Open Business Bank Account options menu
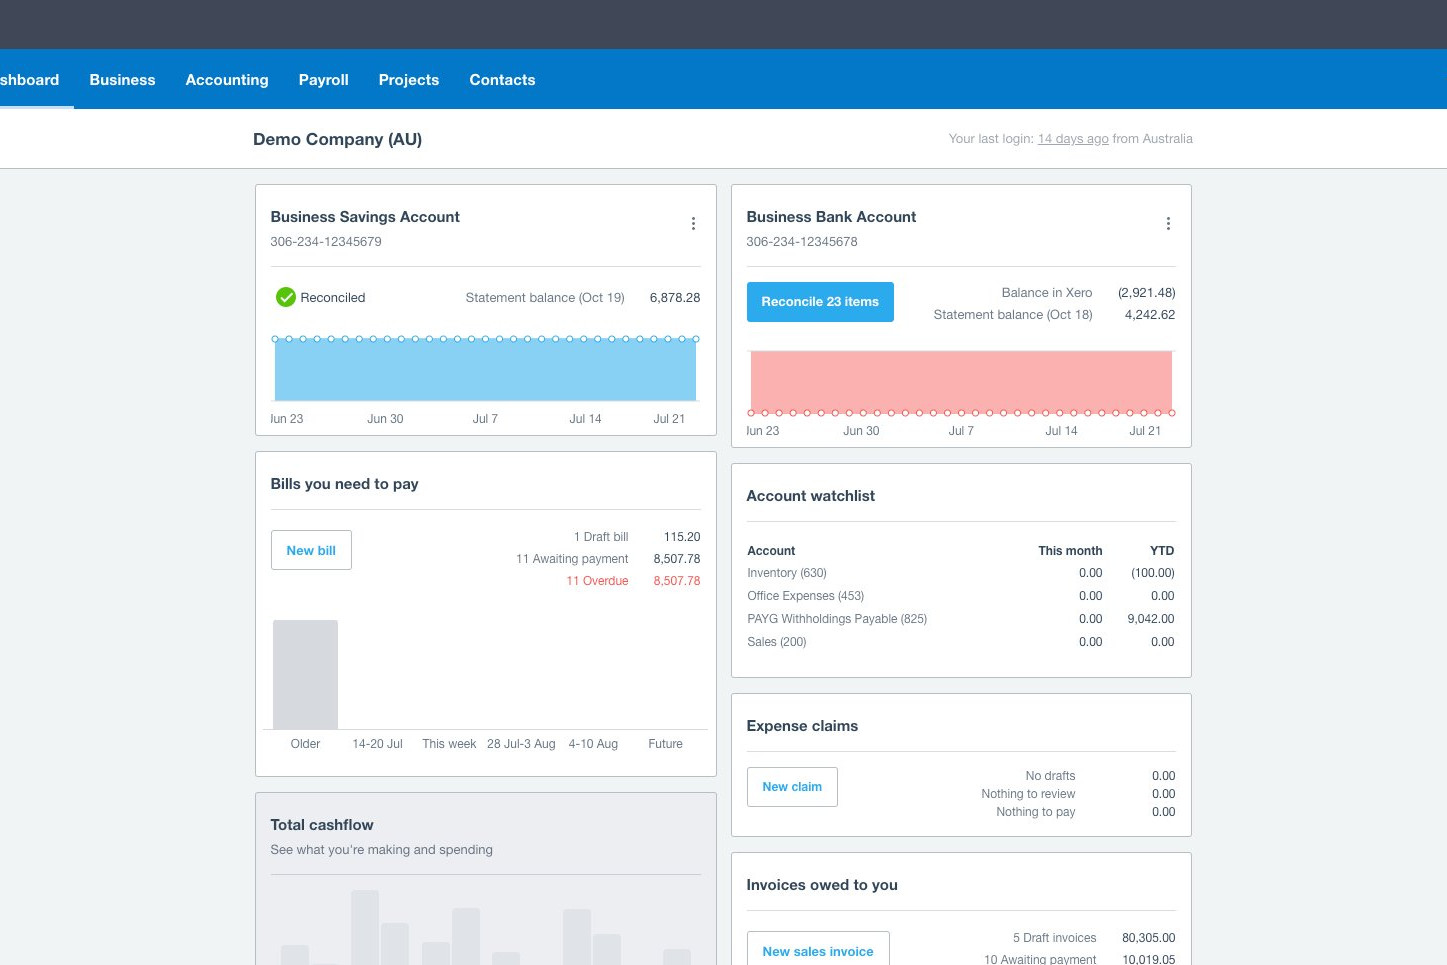Viewport: 1447px width, 965px height. 1168,224
